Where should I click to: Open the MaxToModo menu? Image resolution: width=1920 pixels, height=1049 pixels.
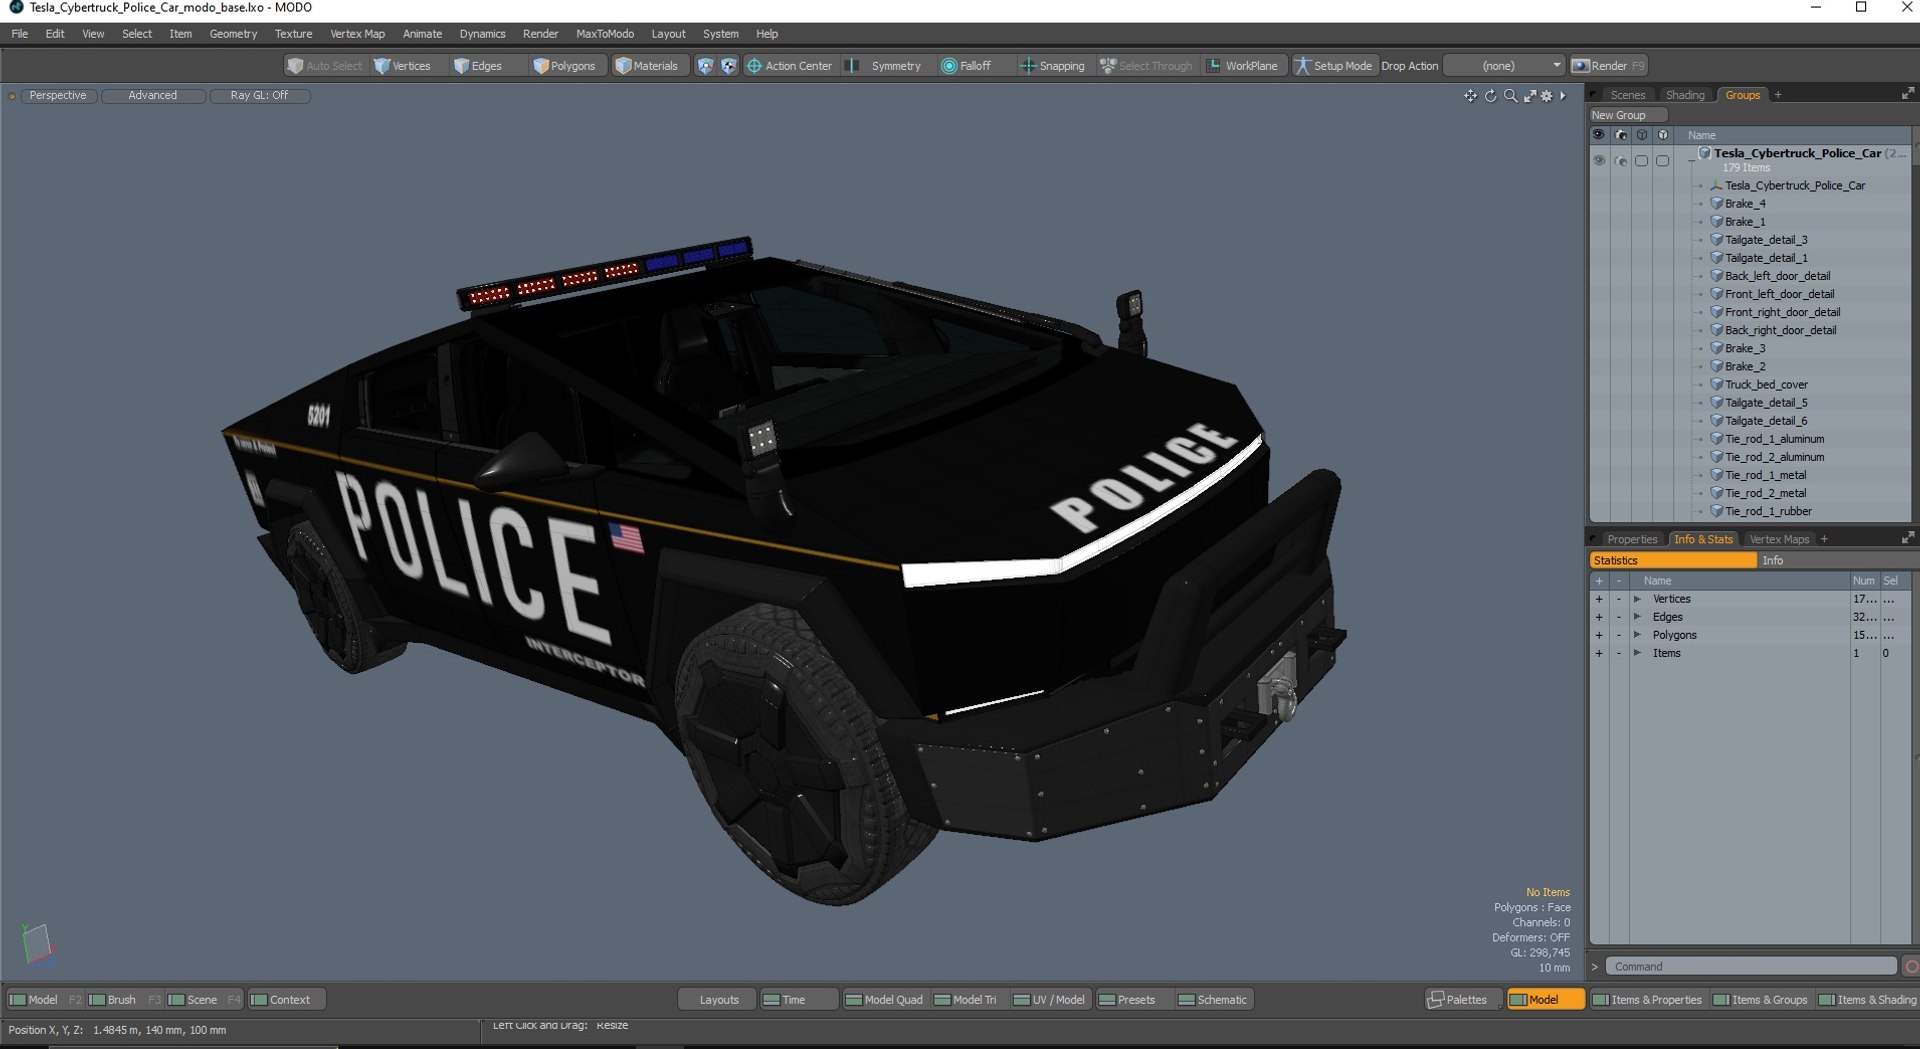point(604,34)
